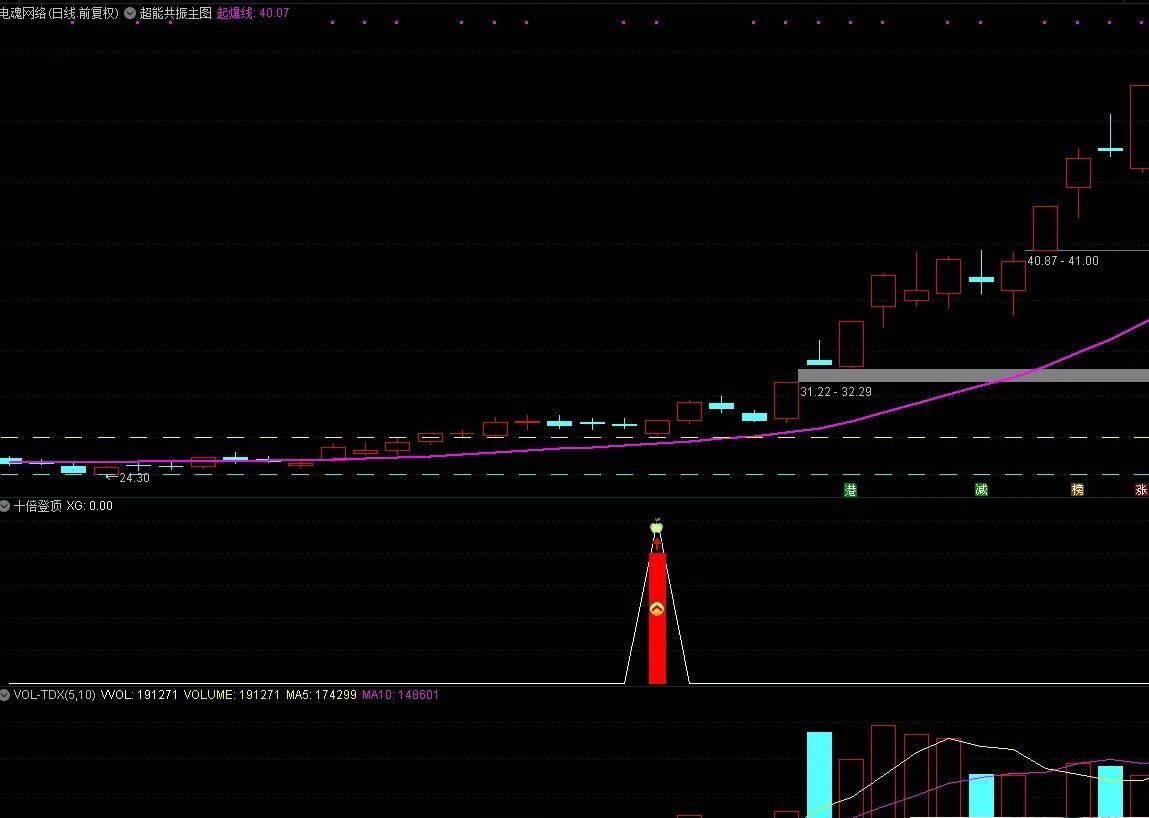Screen dimensions: 1149x818
Task: Open the 超能共振主图 indicator dropdown
Action: (130, 13)
